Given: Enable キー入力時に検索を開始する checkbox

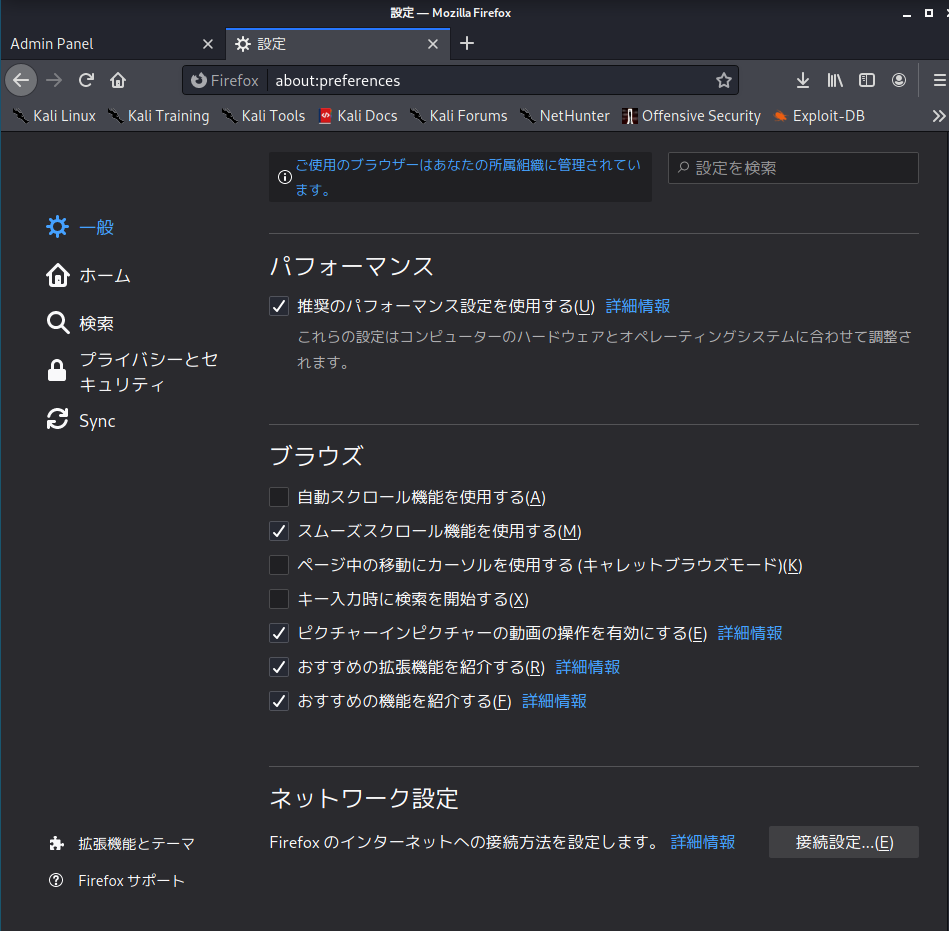Looking at the screenshot, I should click(279, 599).
